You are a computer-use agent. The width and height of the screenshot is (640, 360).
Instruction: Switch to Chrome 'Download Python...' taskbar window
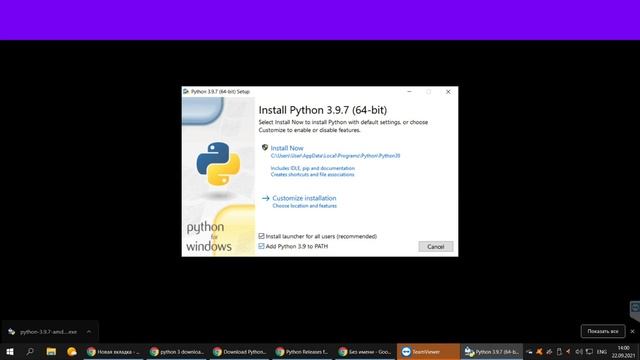(240, 351)
